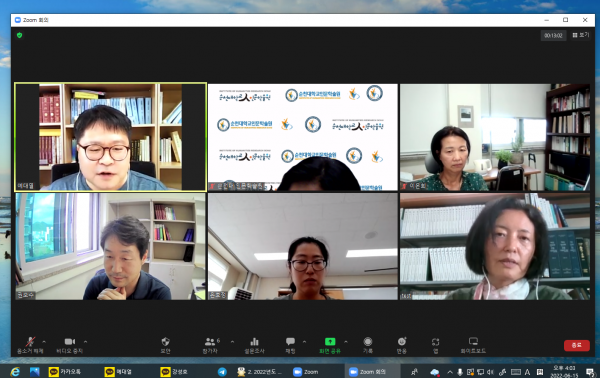The height and width of the screenshot is (378, 600).
Task: Select logo-background video tile
Action: [303, 137]
